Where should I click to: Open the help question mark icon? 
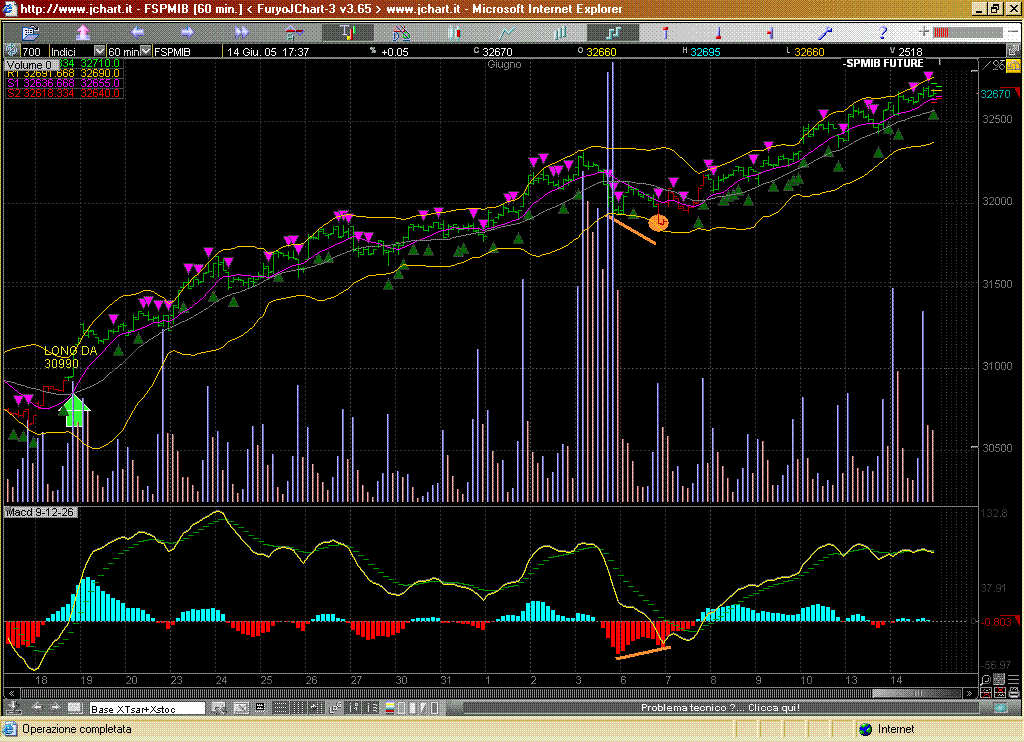point(882,33)
